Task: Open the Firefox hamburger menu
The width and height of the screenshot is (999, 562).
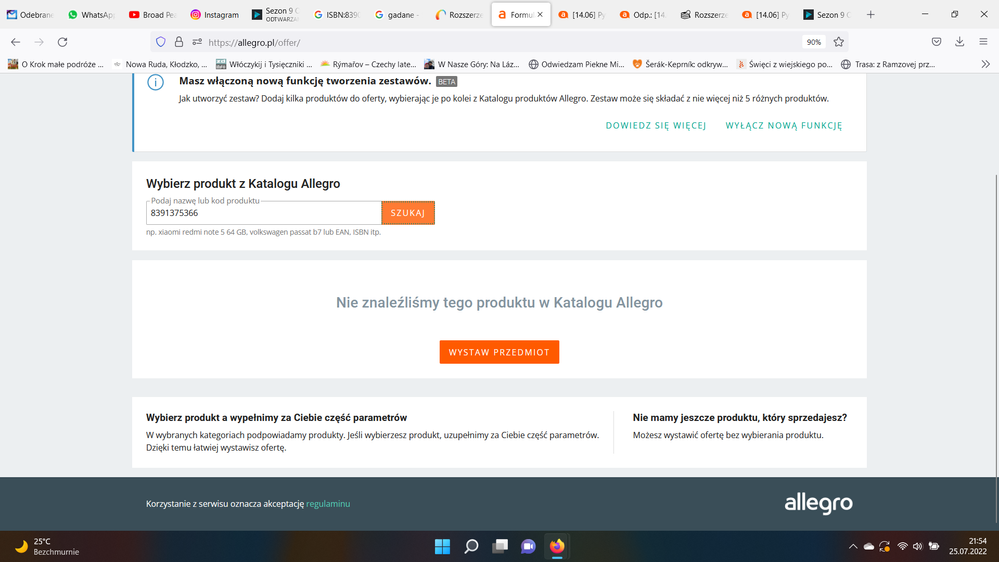Action: (x=983, y=42)
